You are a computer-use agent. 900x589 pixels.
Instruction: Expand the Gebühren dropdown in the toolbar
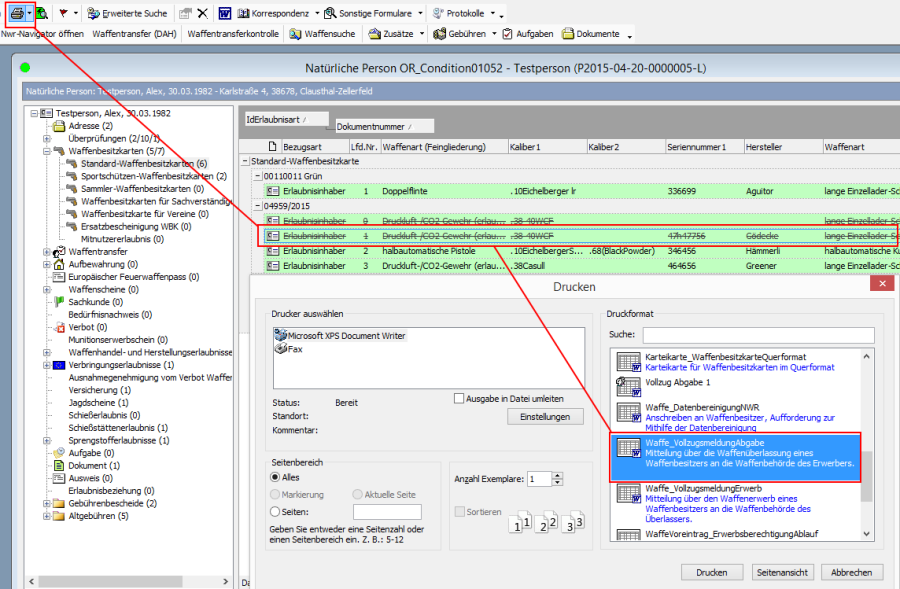[467, 33]
